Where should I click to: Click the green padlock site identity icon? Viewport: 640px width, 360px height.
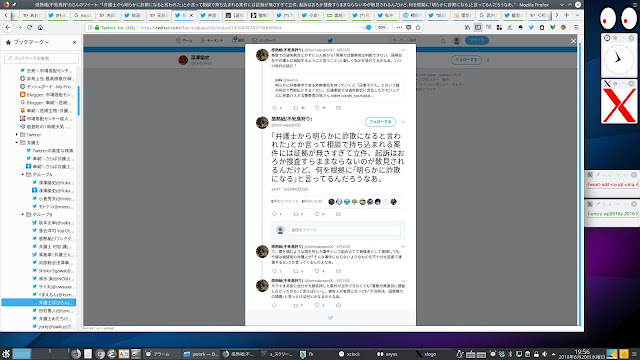click(x=97, y=27)
